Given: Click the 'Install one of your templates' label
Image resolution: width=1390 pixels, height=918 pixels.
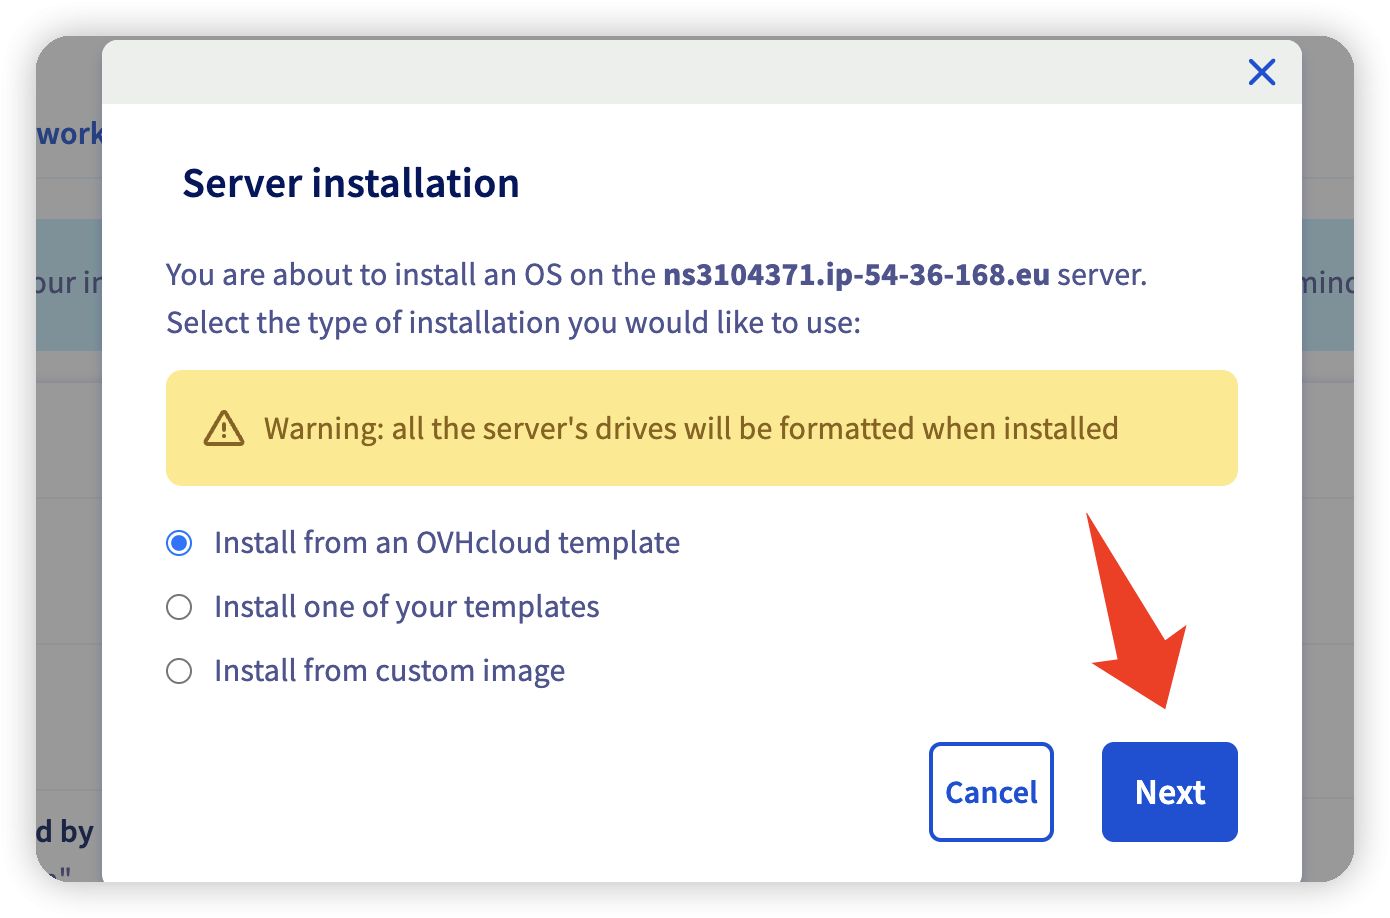Looking at the screenshot, I should tap(406, 607).
